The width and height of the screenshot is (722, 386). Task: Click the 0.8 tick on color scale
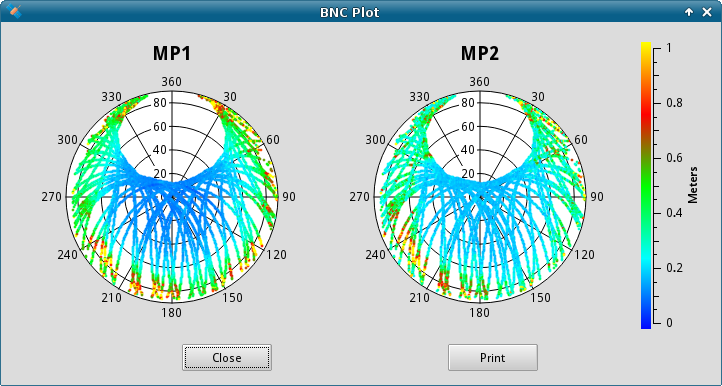(x=675, y=103)
